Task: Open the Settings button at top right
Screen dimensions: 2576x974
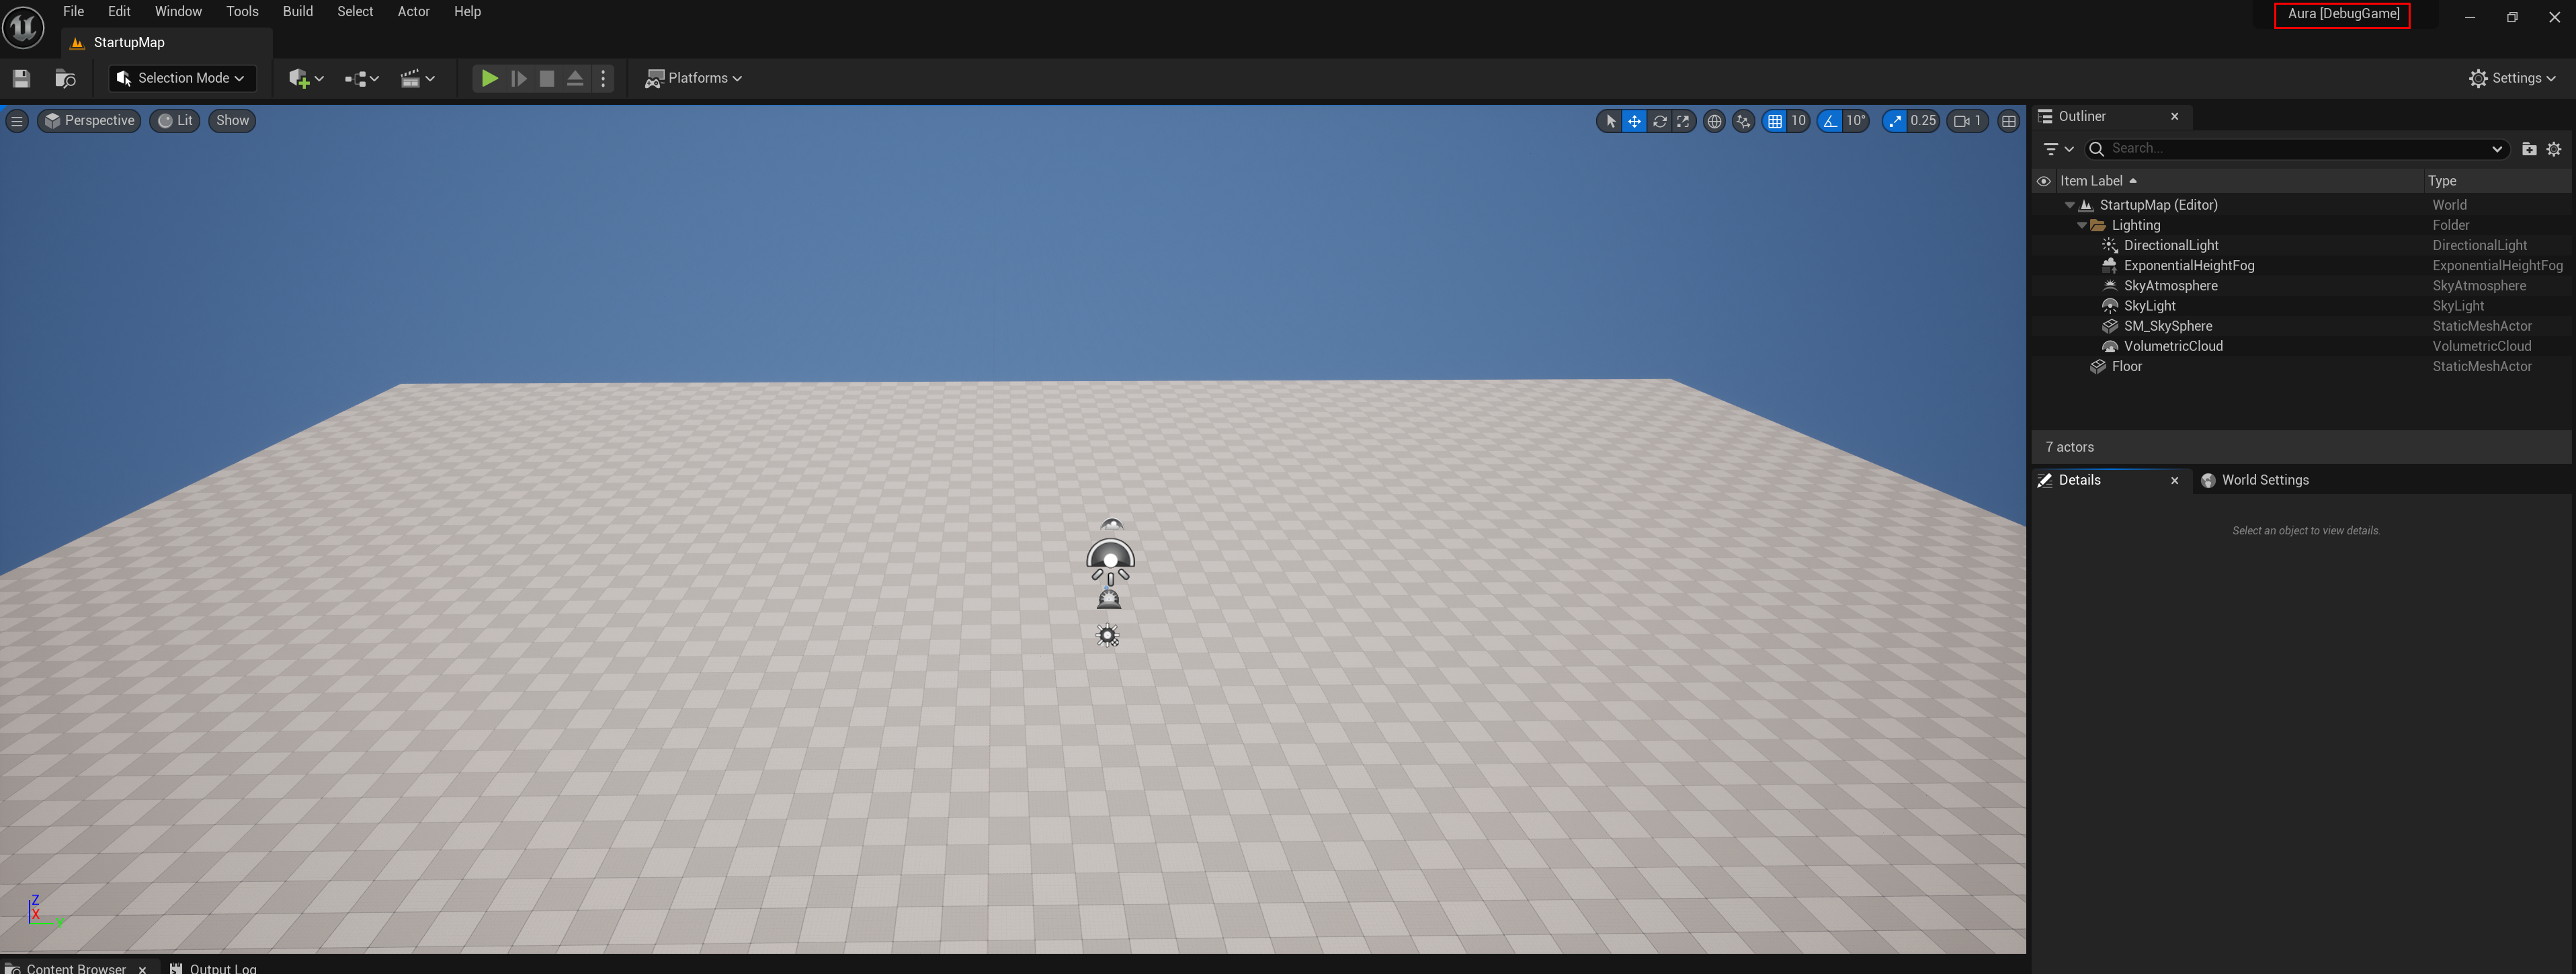Action: point(2511,78)
